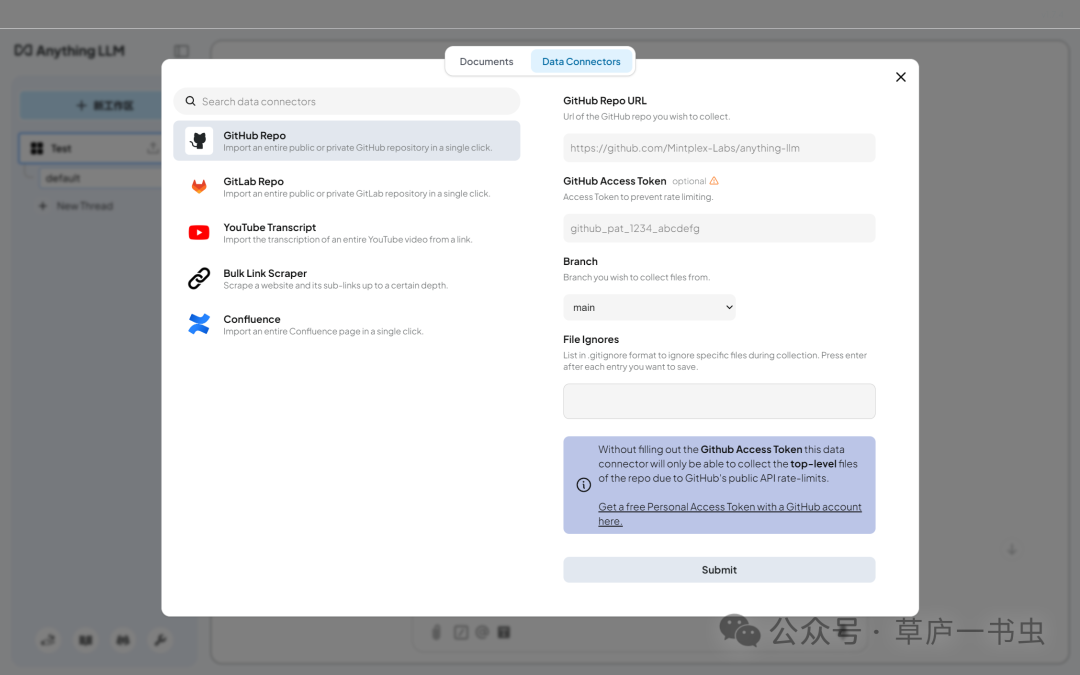Focus the Search data connectors field

(346, 101)
